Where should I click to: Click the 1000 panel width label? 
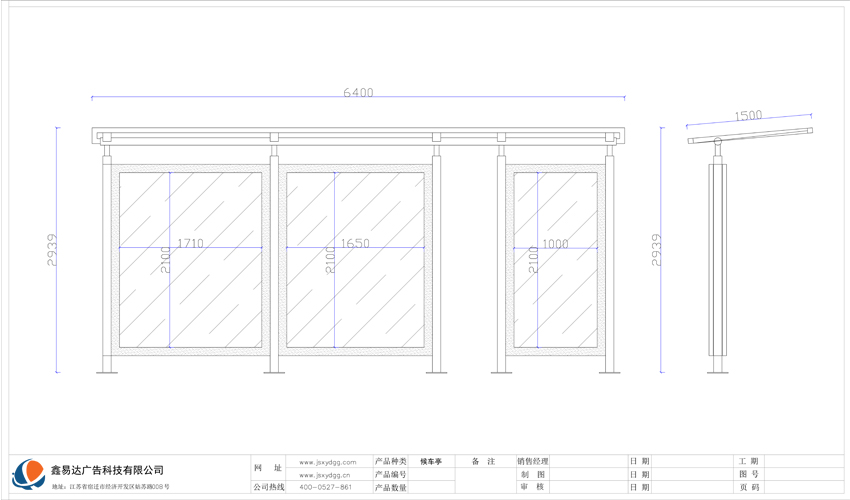[x=555, y=244]
